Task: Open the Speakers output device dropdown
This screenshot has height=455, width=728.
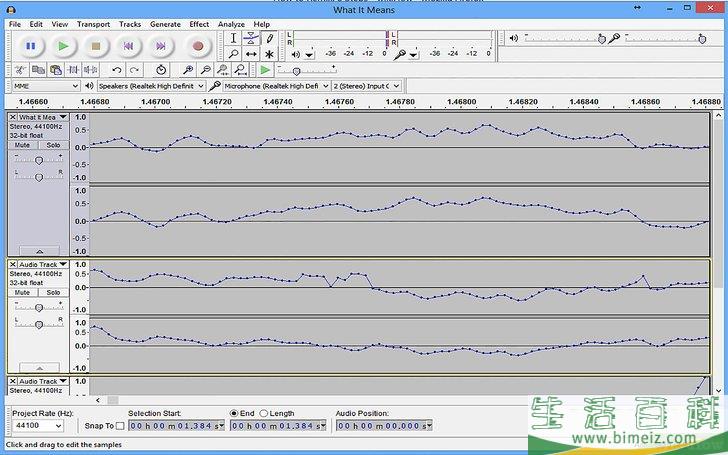Action: click(151, 86)
